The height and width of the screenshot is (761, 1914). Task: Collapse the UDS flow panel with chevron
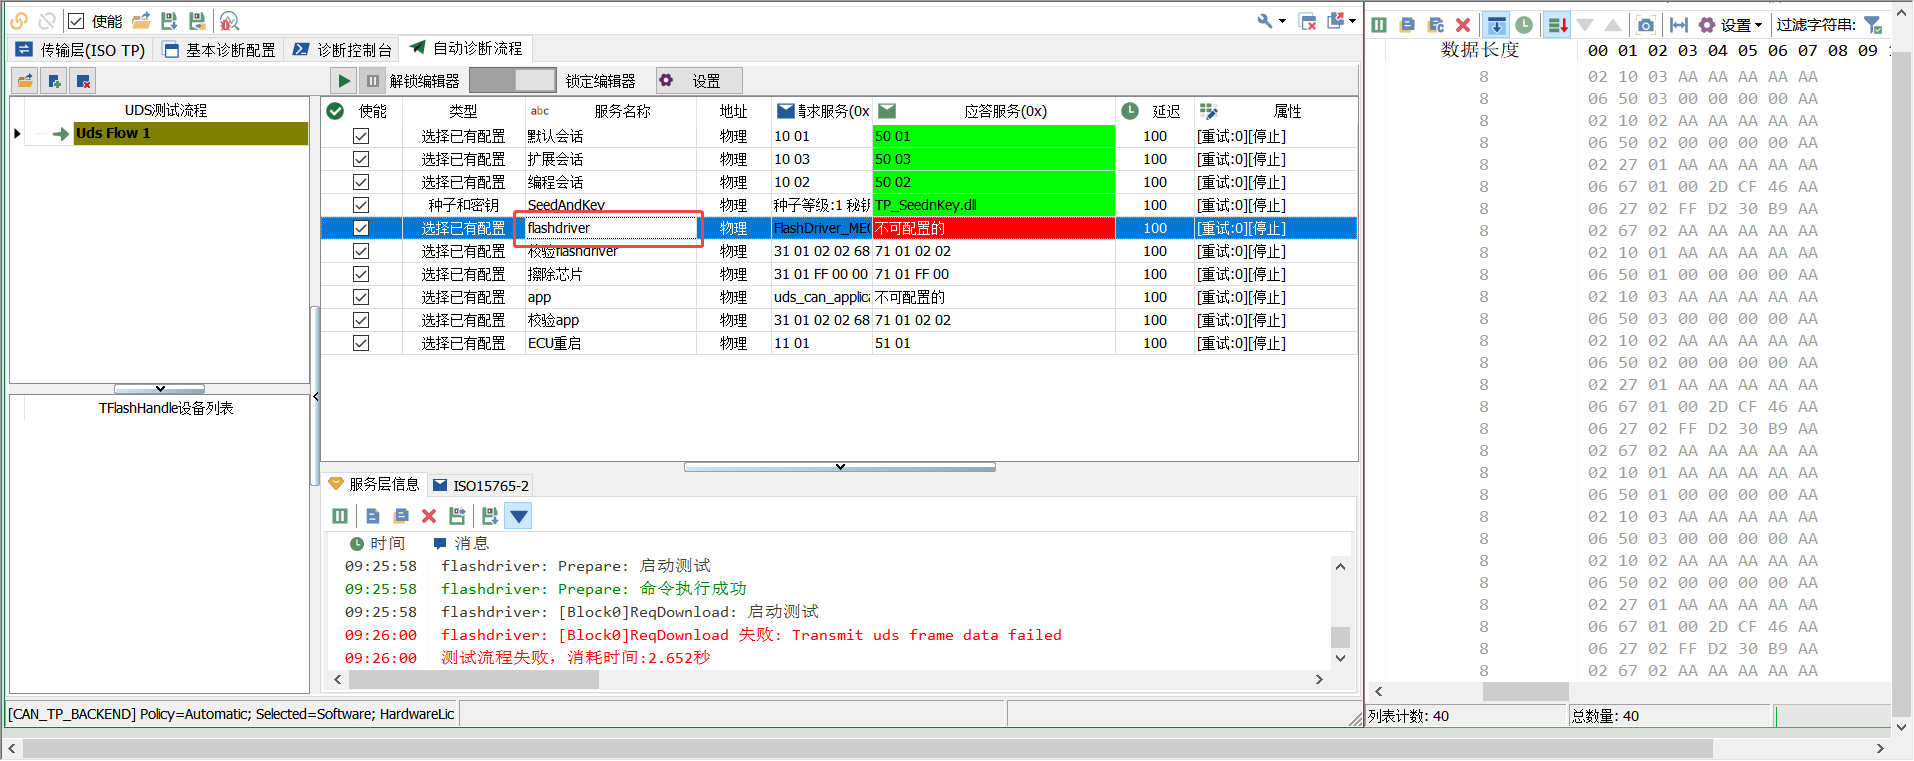click(x=160, y=388)
